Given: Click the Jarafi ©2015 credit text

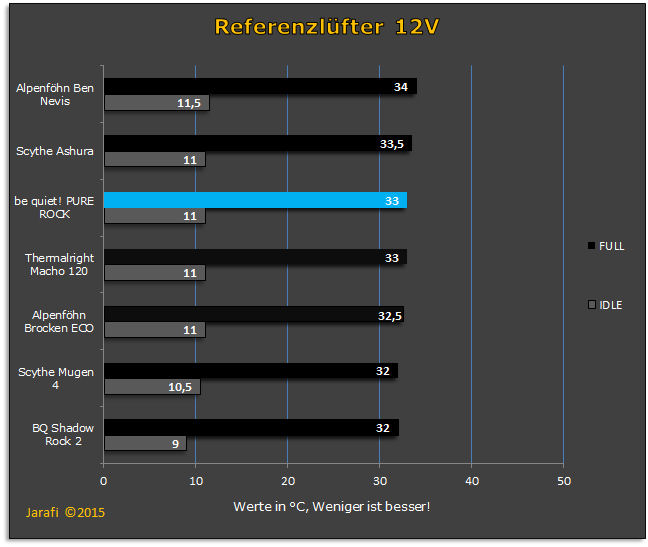Looking at the screenshot, I should [x=65, y=513].
